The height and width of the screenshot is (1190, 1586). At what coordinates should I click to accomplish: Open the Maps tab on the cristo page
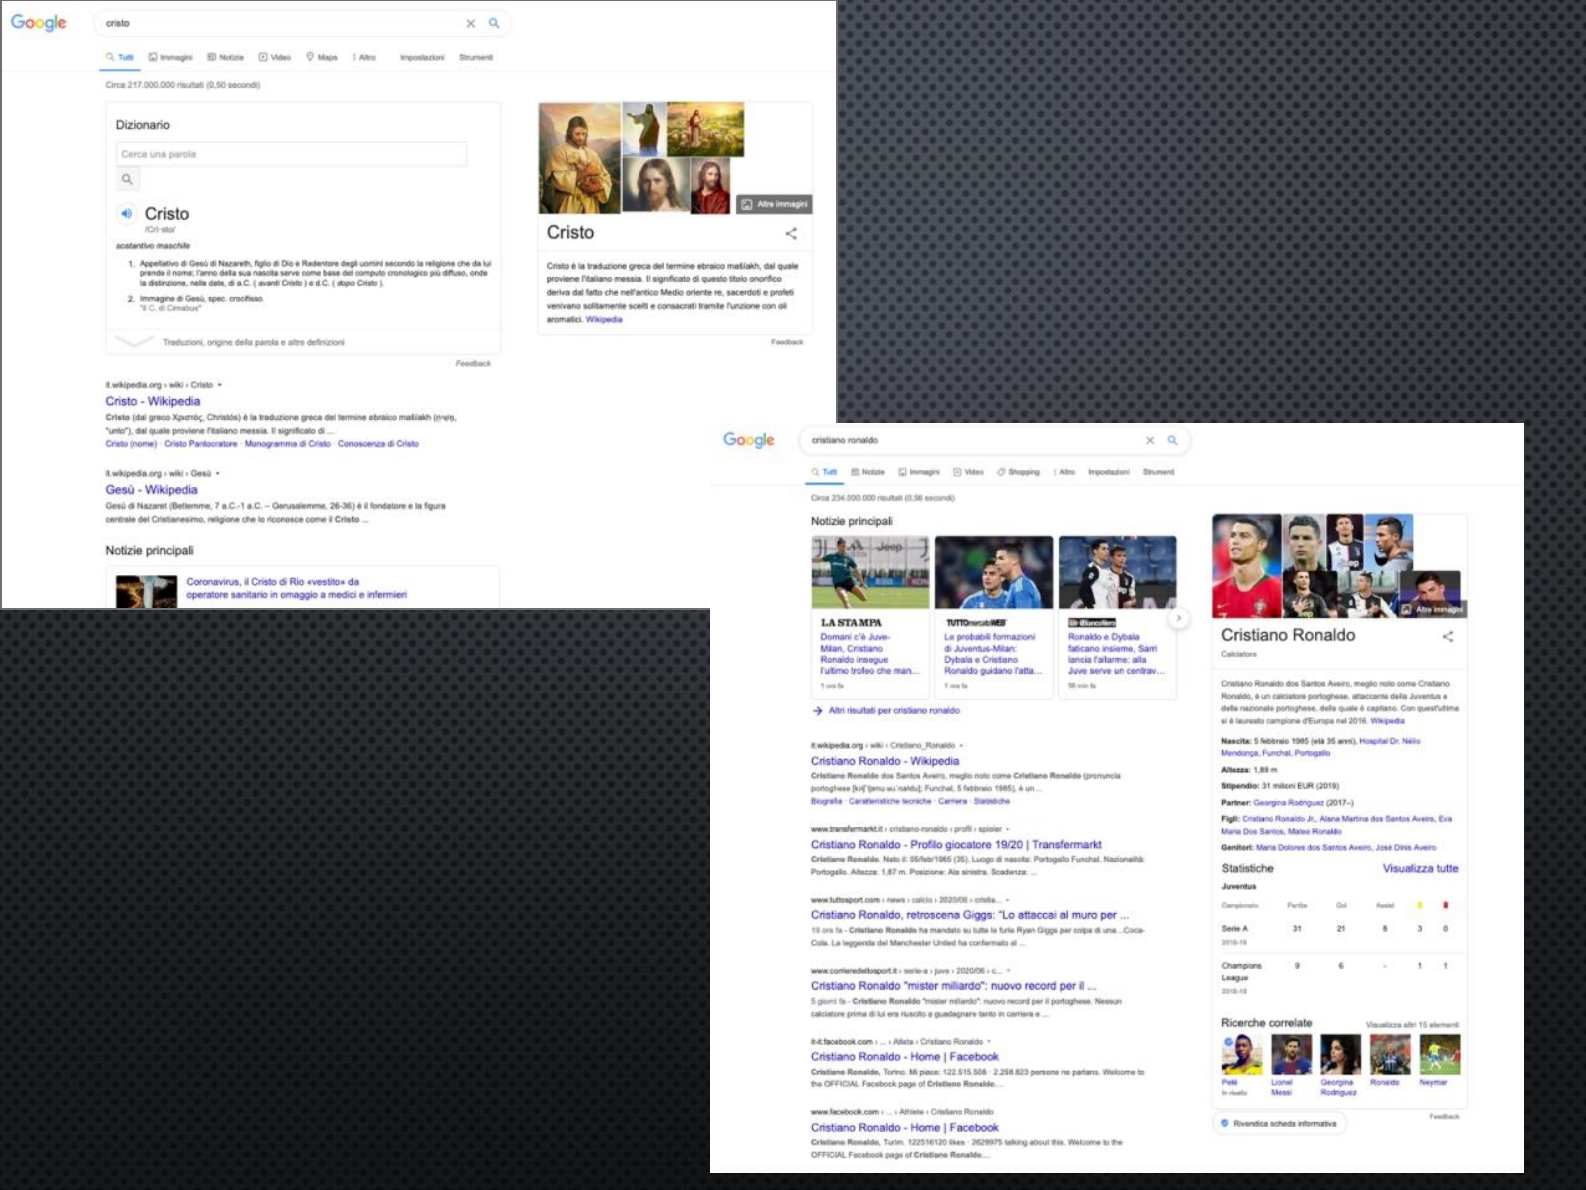[322, 57]
